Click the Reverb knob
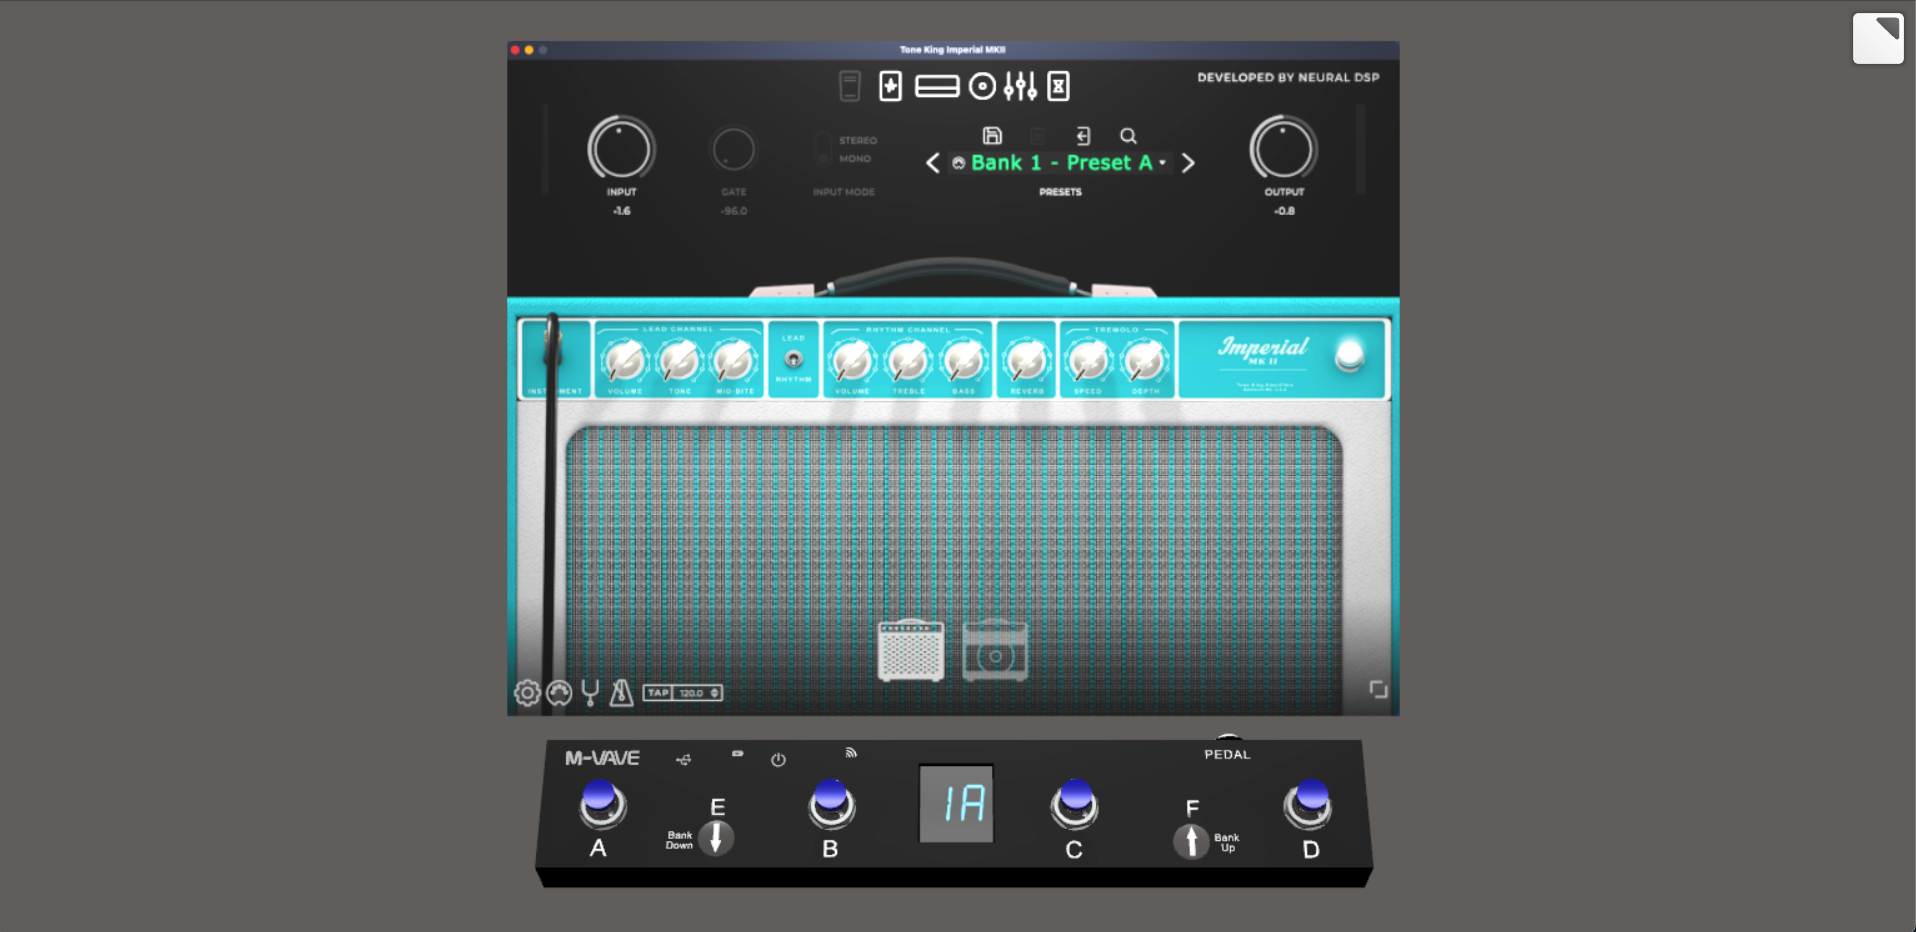This screenshot has height=932, width=1916. click(1027, 360)
